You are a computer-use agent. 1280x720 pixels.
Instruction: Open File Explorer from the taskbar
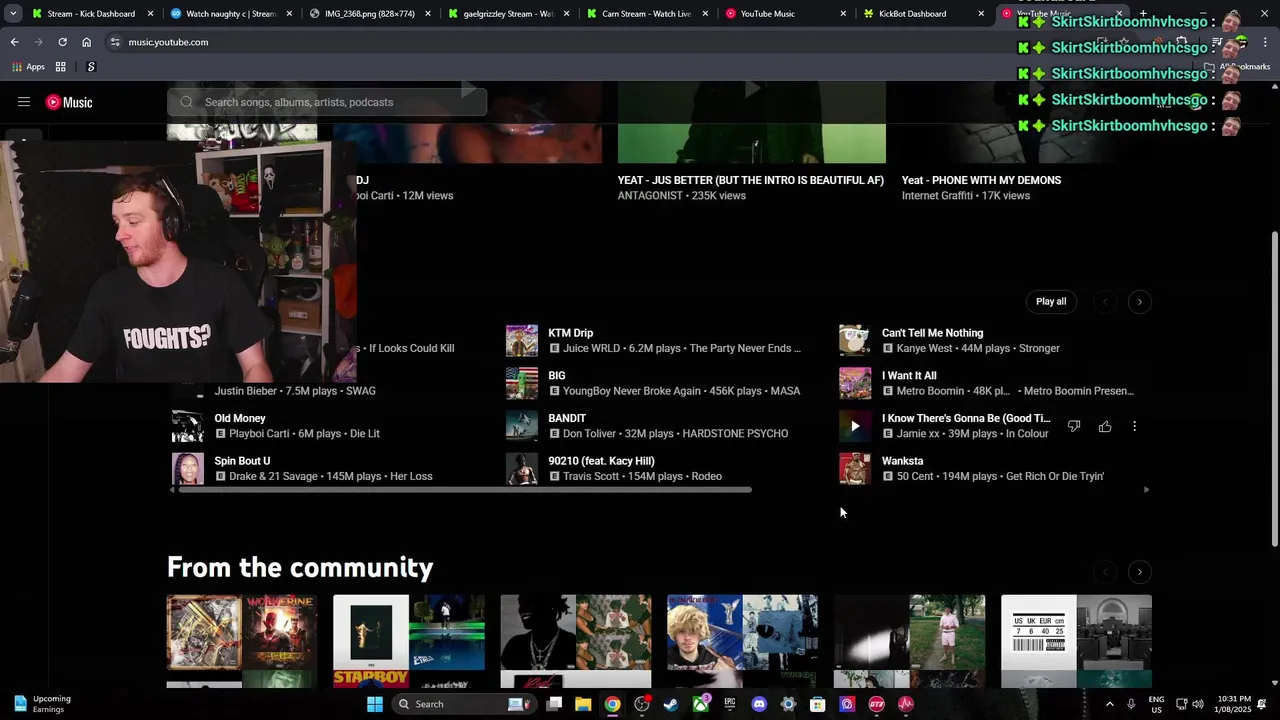(x=583, y=704)
